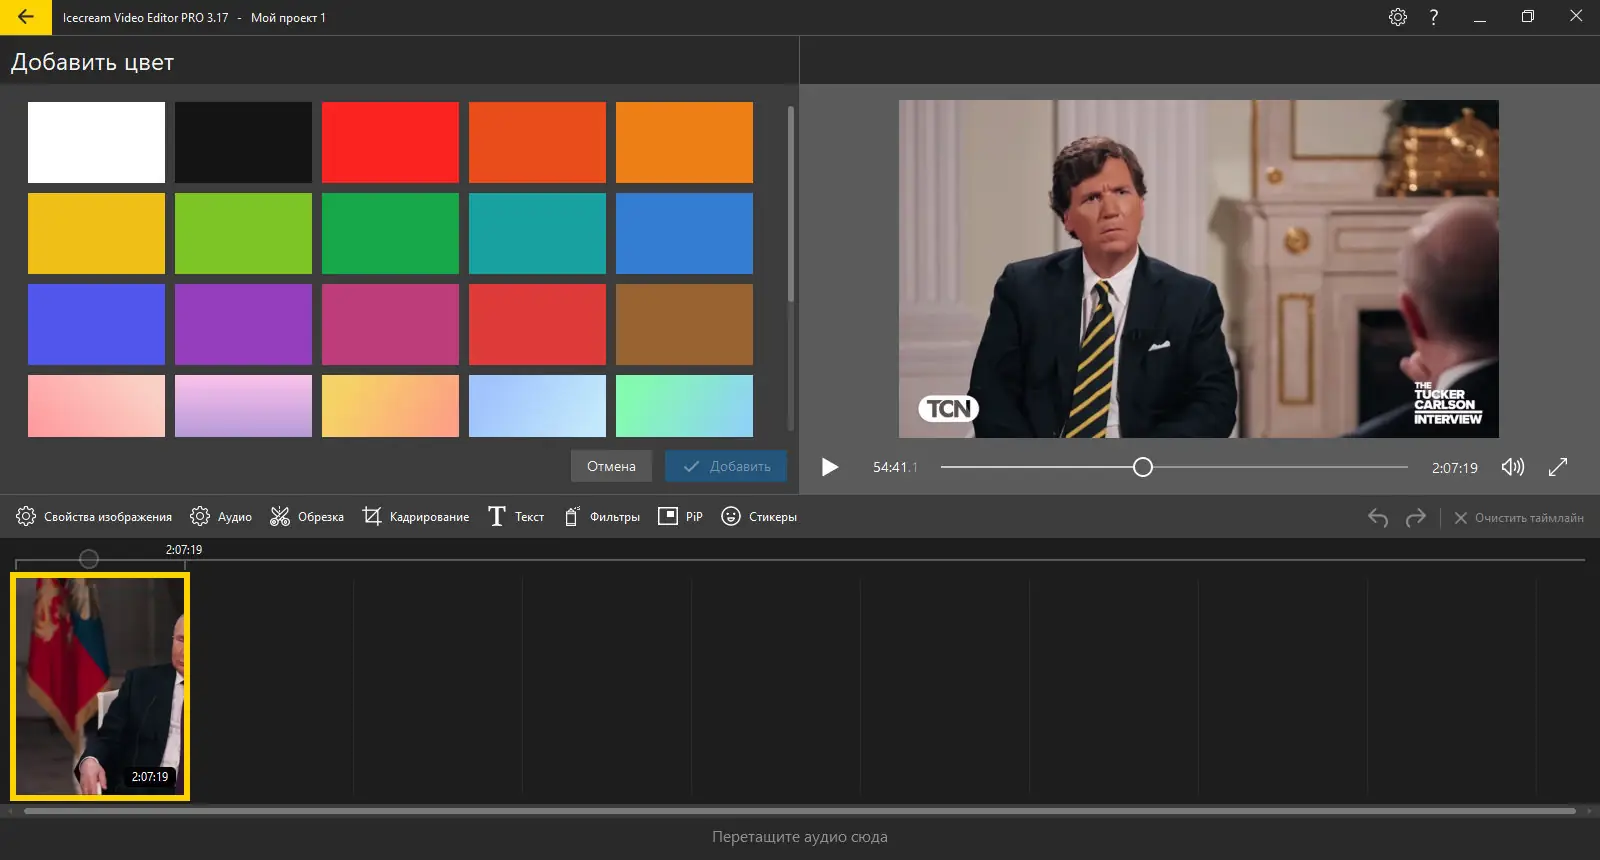Screen dimensions: 1600x860
Task: Pick the black color swatch
Action: pyautogui.click(x=243, y=142)
